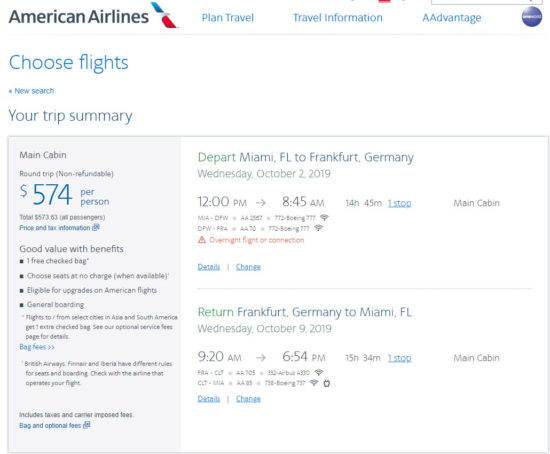This screenshot has width=550, height=454.
Task: Open the Bag fees link
Action: (x=37, y=347)
